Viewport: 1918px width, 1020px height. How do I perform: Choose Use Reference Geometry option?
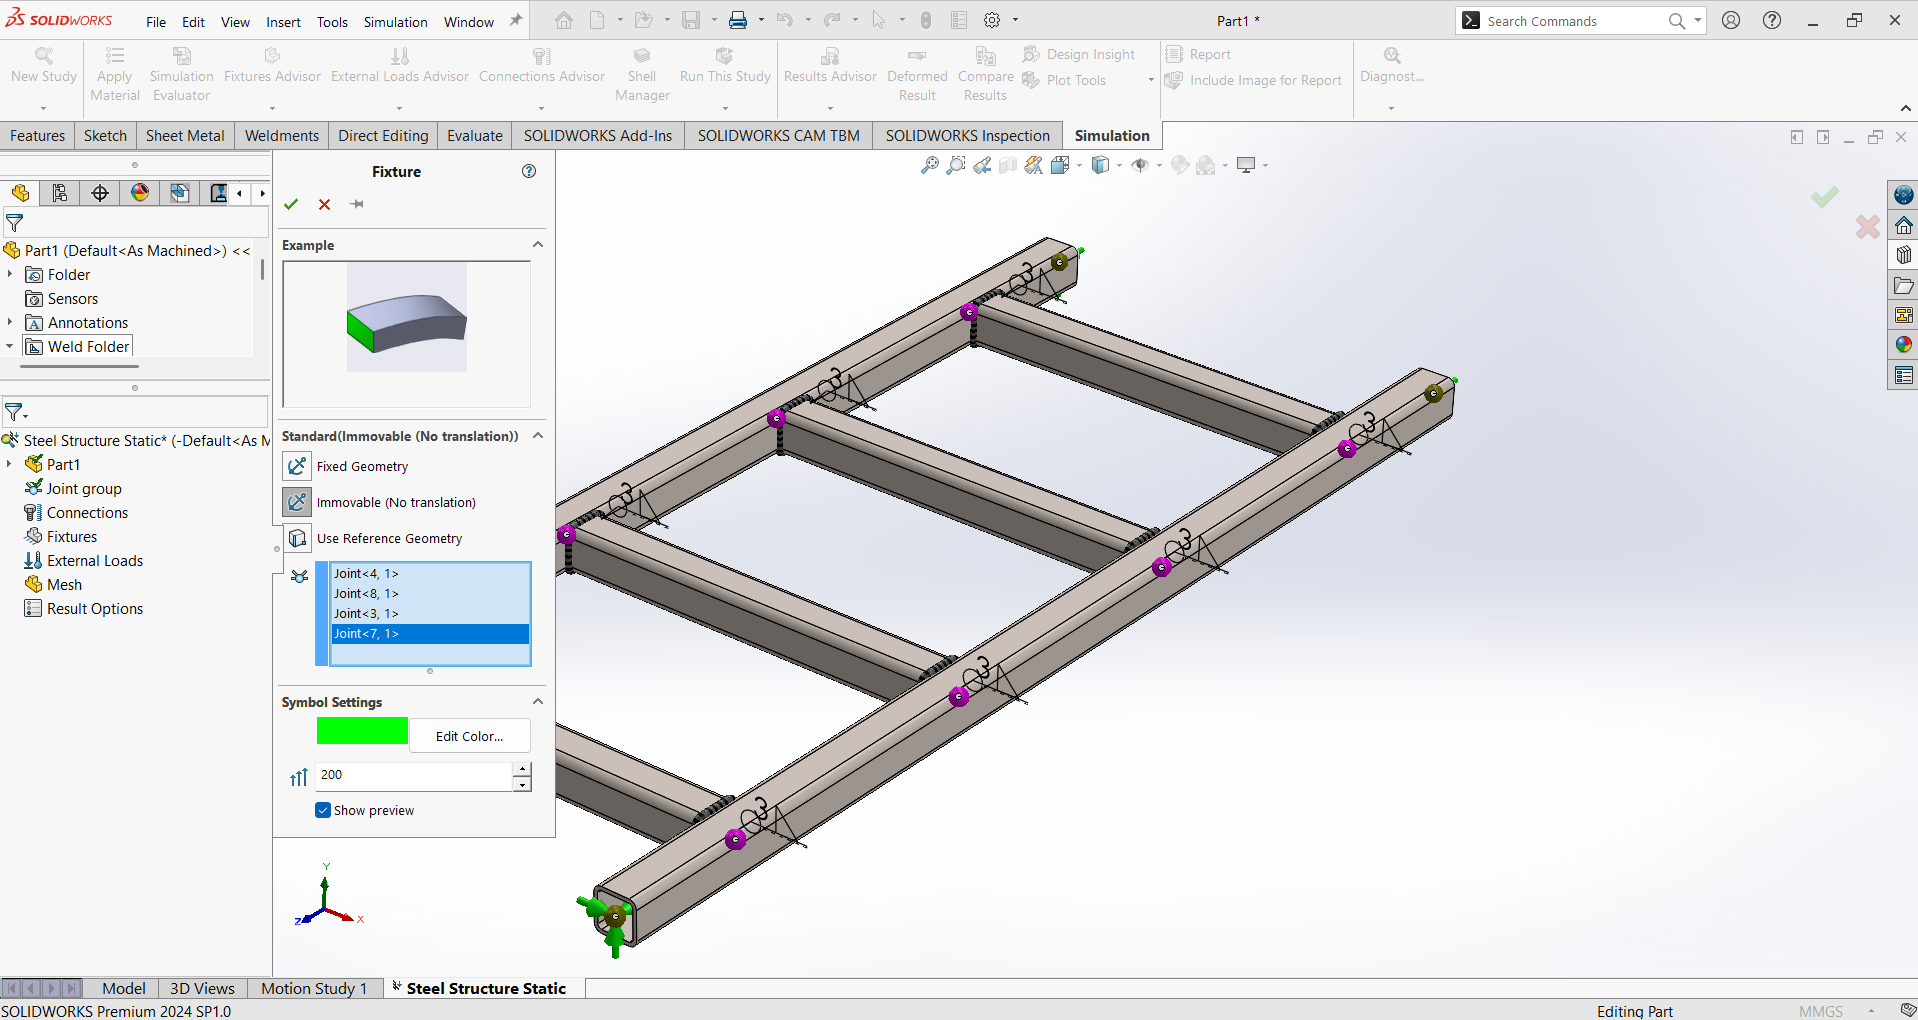[x=297, y=538]
